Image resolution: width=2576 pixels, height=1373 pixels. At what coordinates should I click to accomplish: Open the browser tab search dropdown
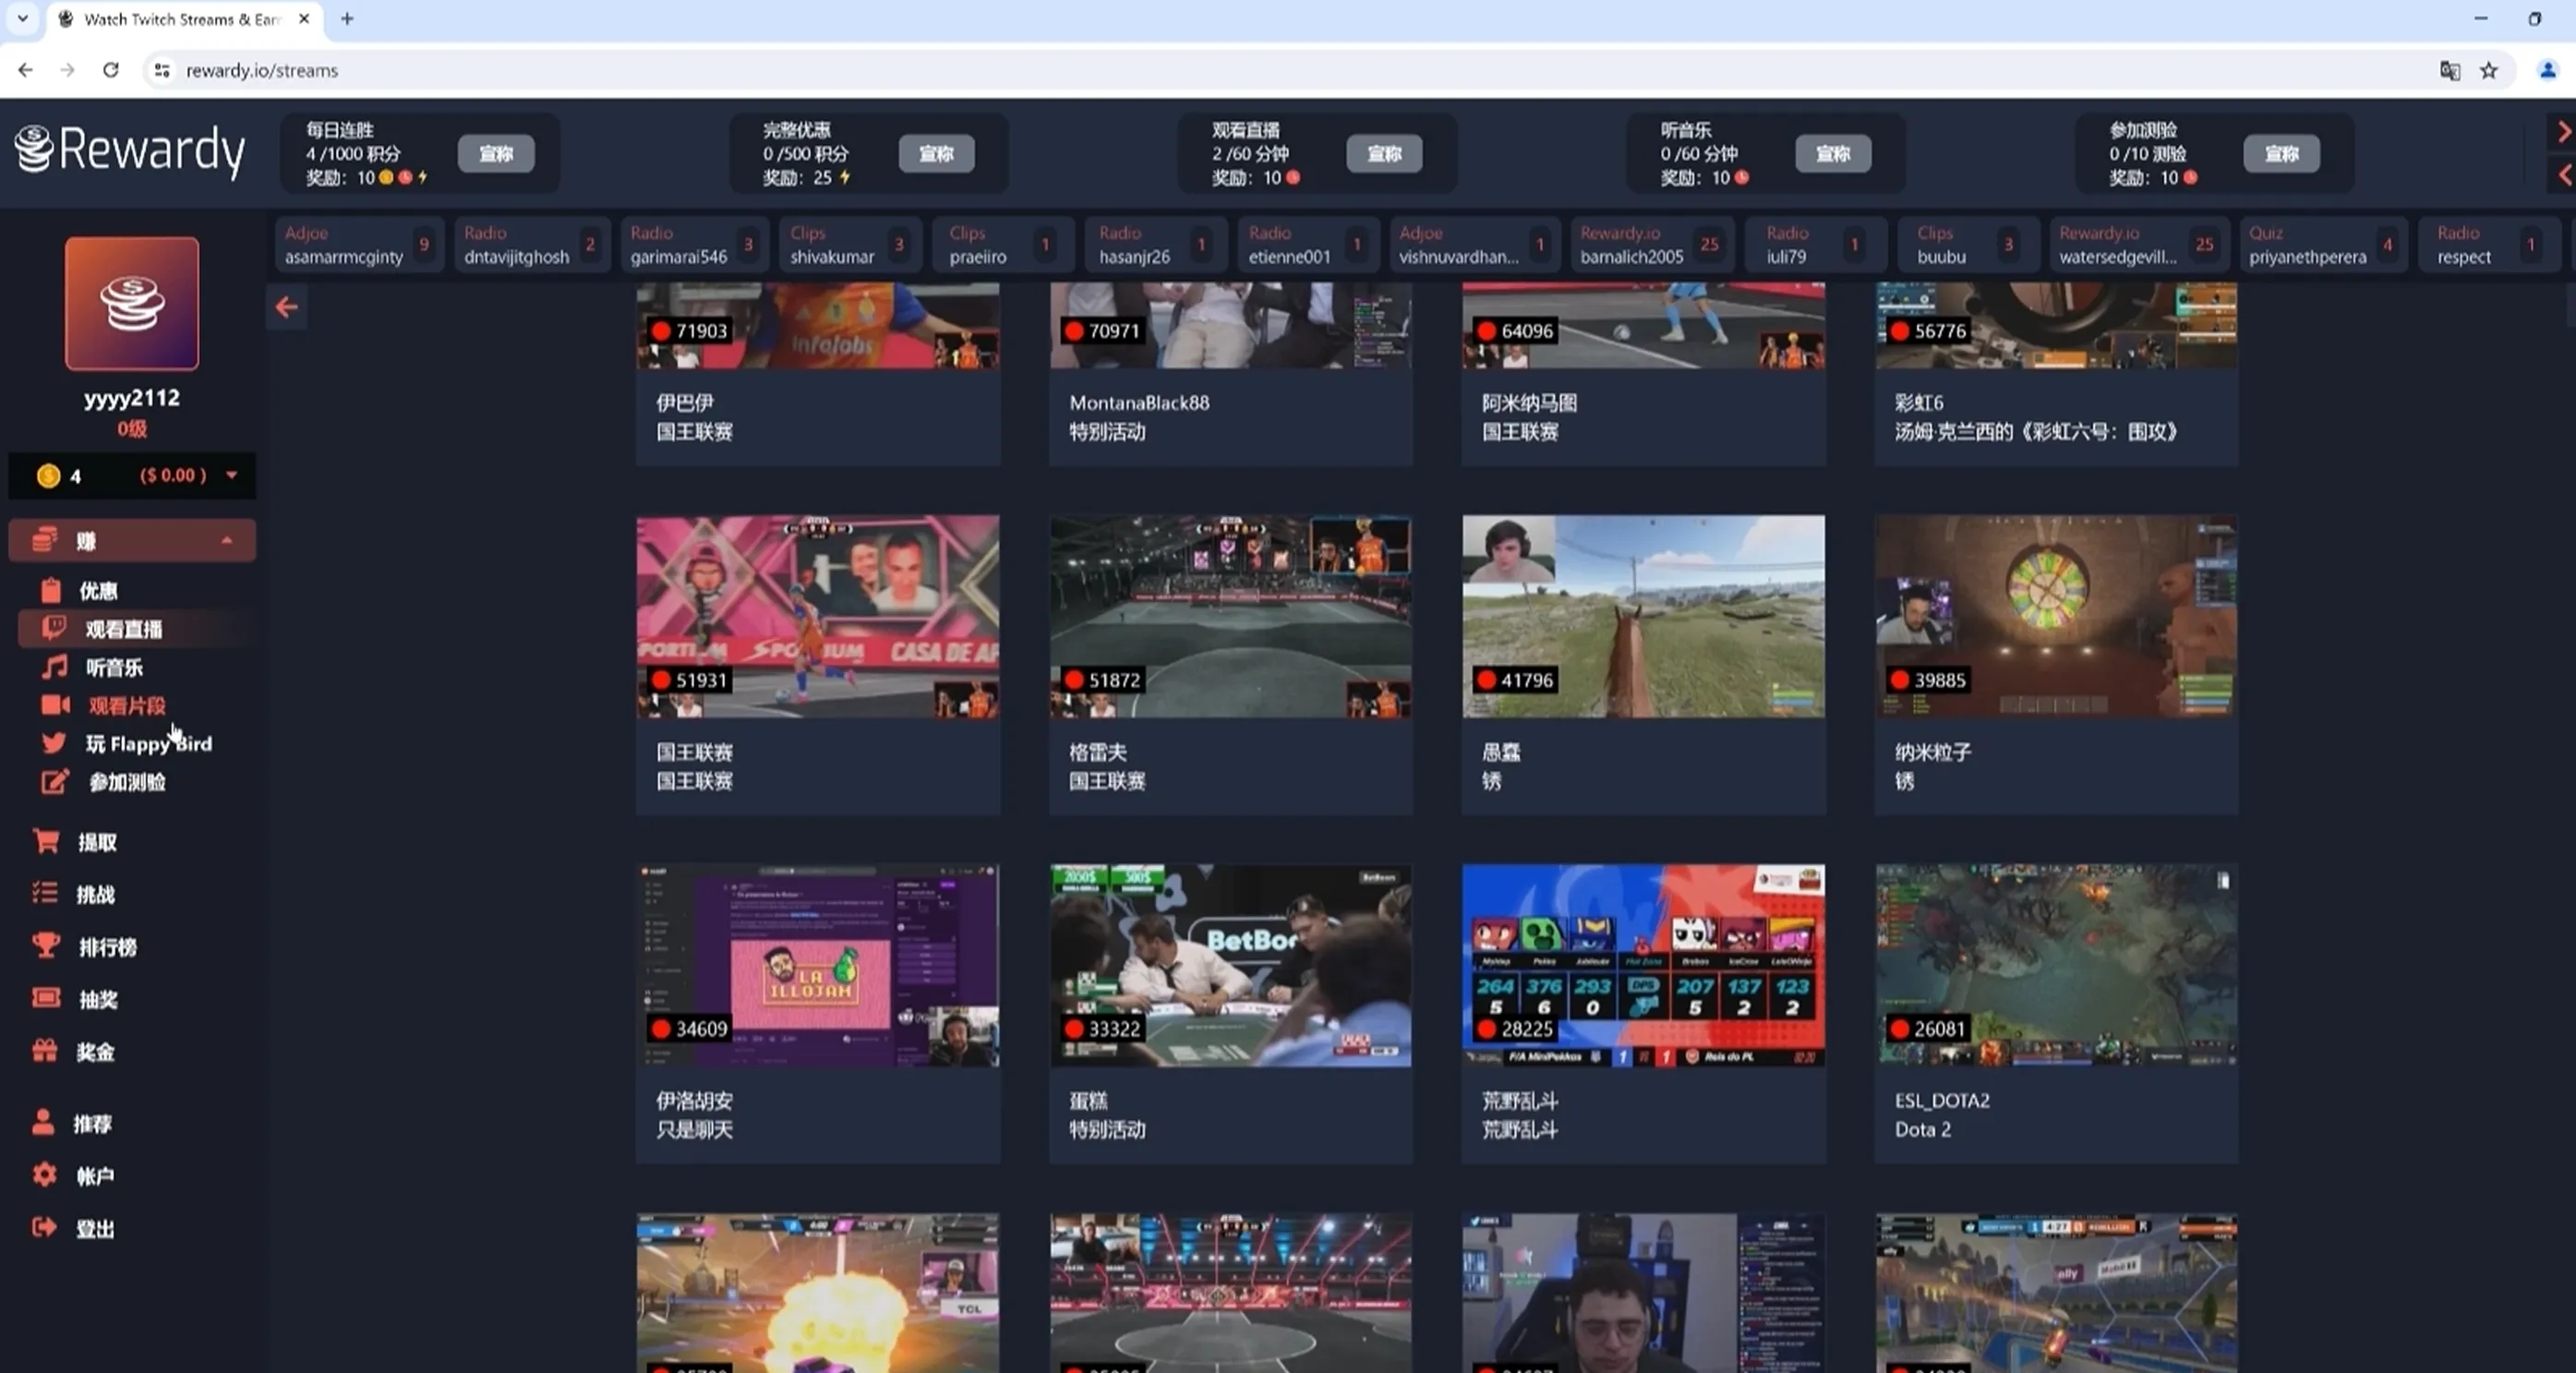point(22,18)
